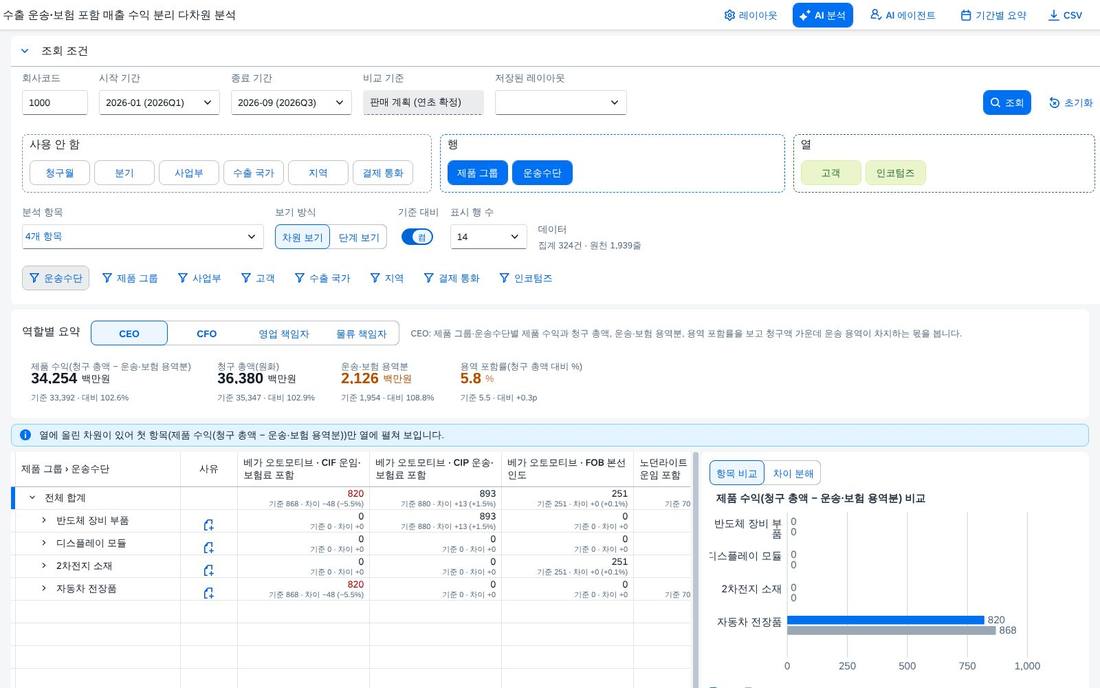Download the CSV export

[x=1065, y=15]
